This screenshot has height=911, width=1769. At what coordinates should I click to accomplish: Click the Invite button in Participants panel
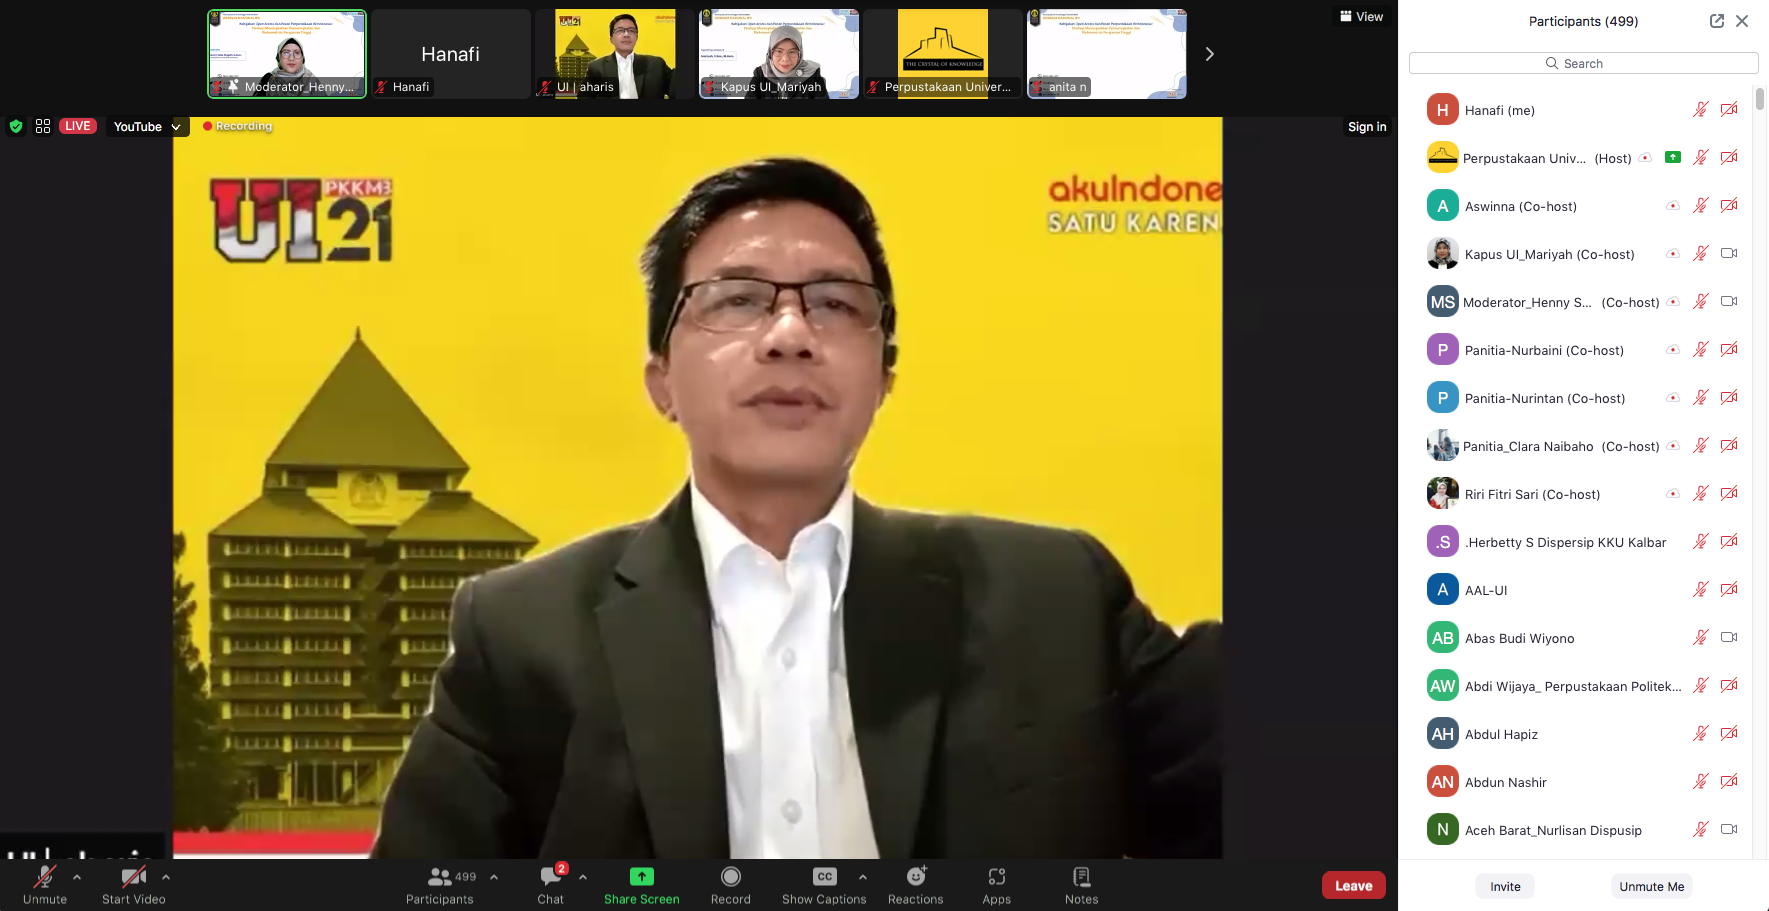[x=1505, y=886]
